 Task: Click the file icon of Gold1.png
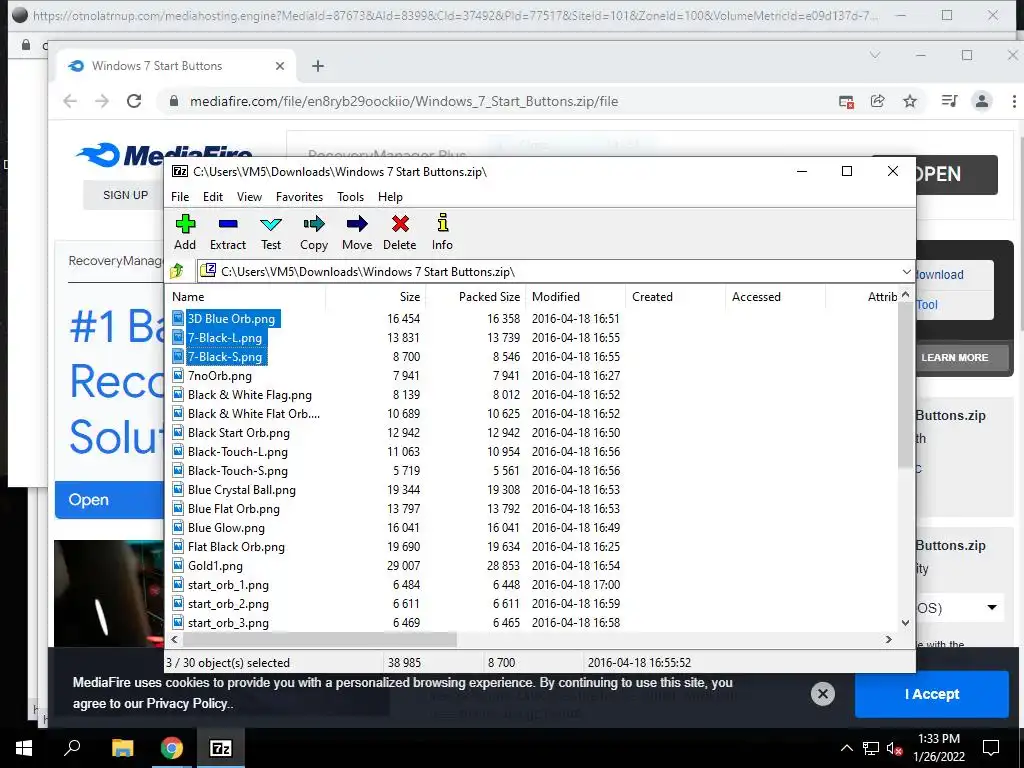pos(178,565)
